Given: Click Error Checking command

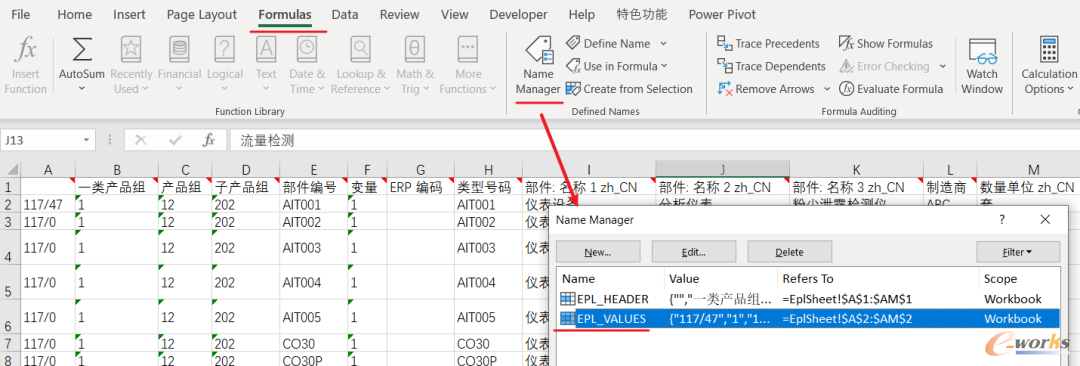Looking at the screenshot, I should [884, 66].
